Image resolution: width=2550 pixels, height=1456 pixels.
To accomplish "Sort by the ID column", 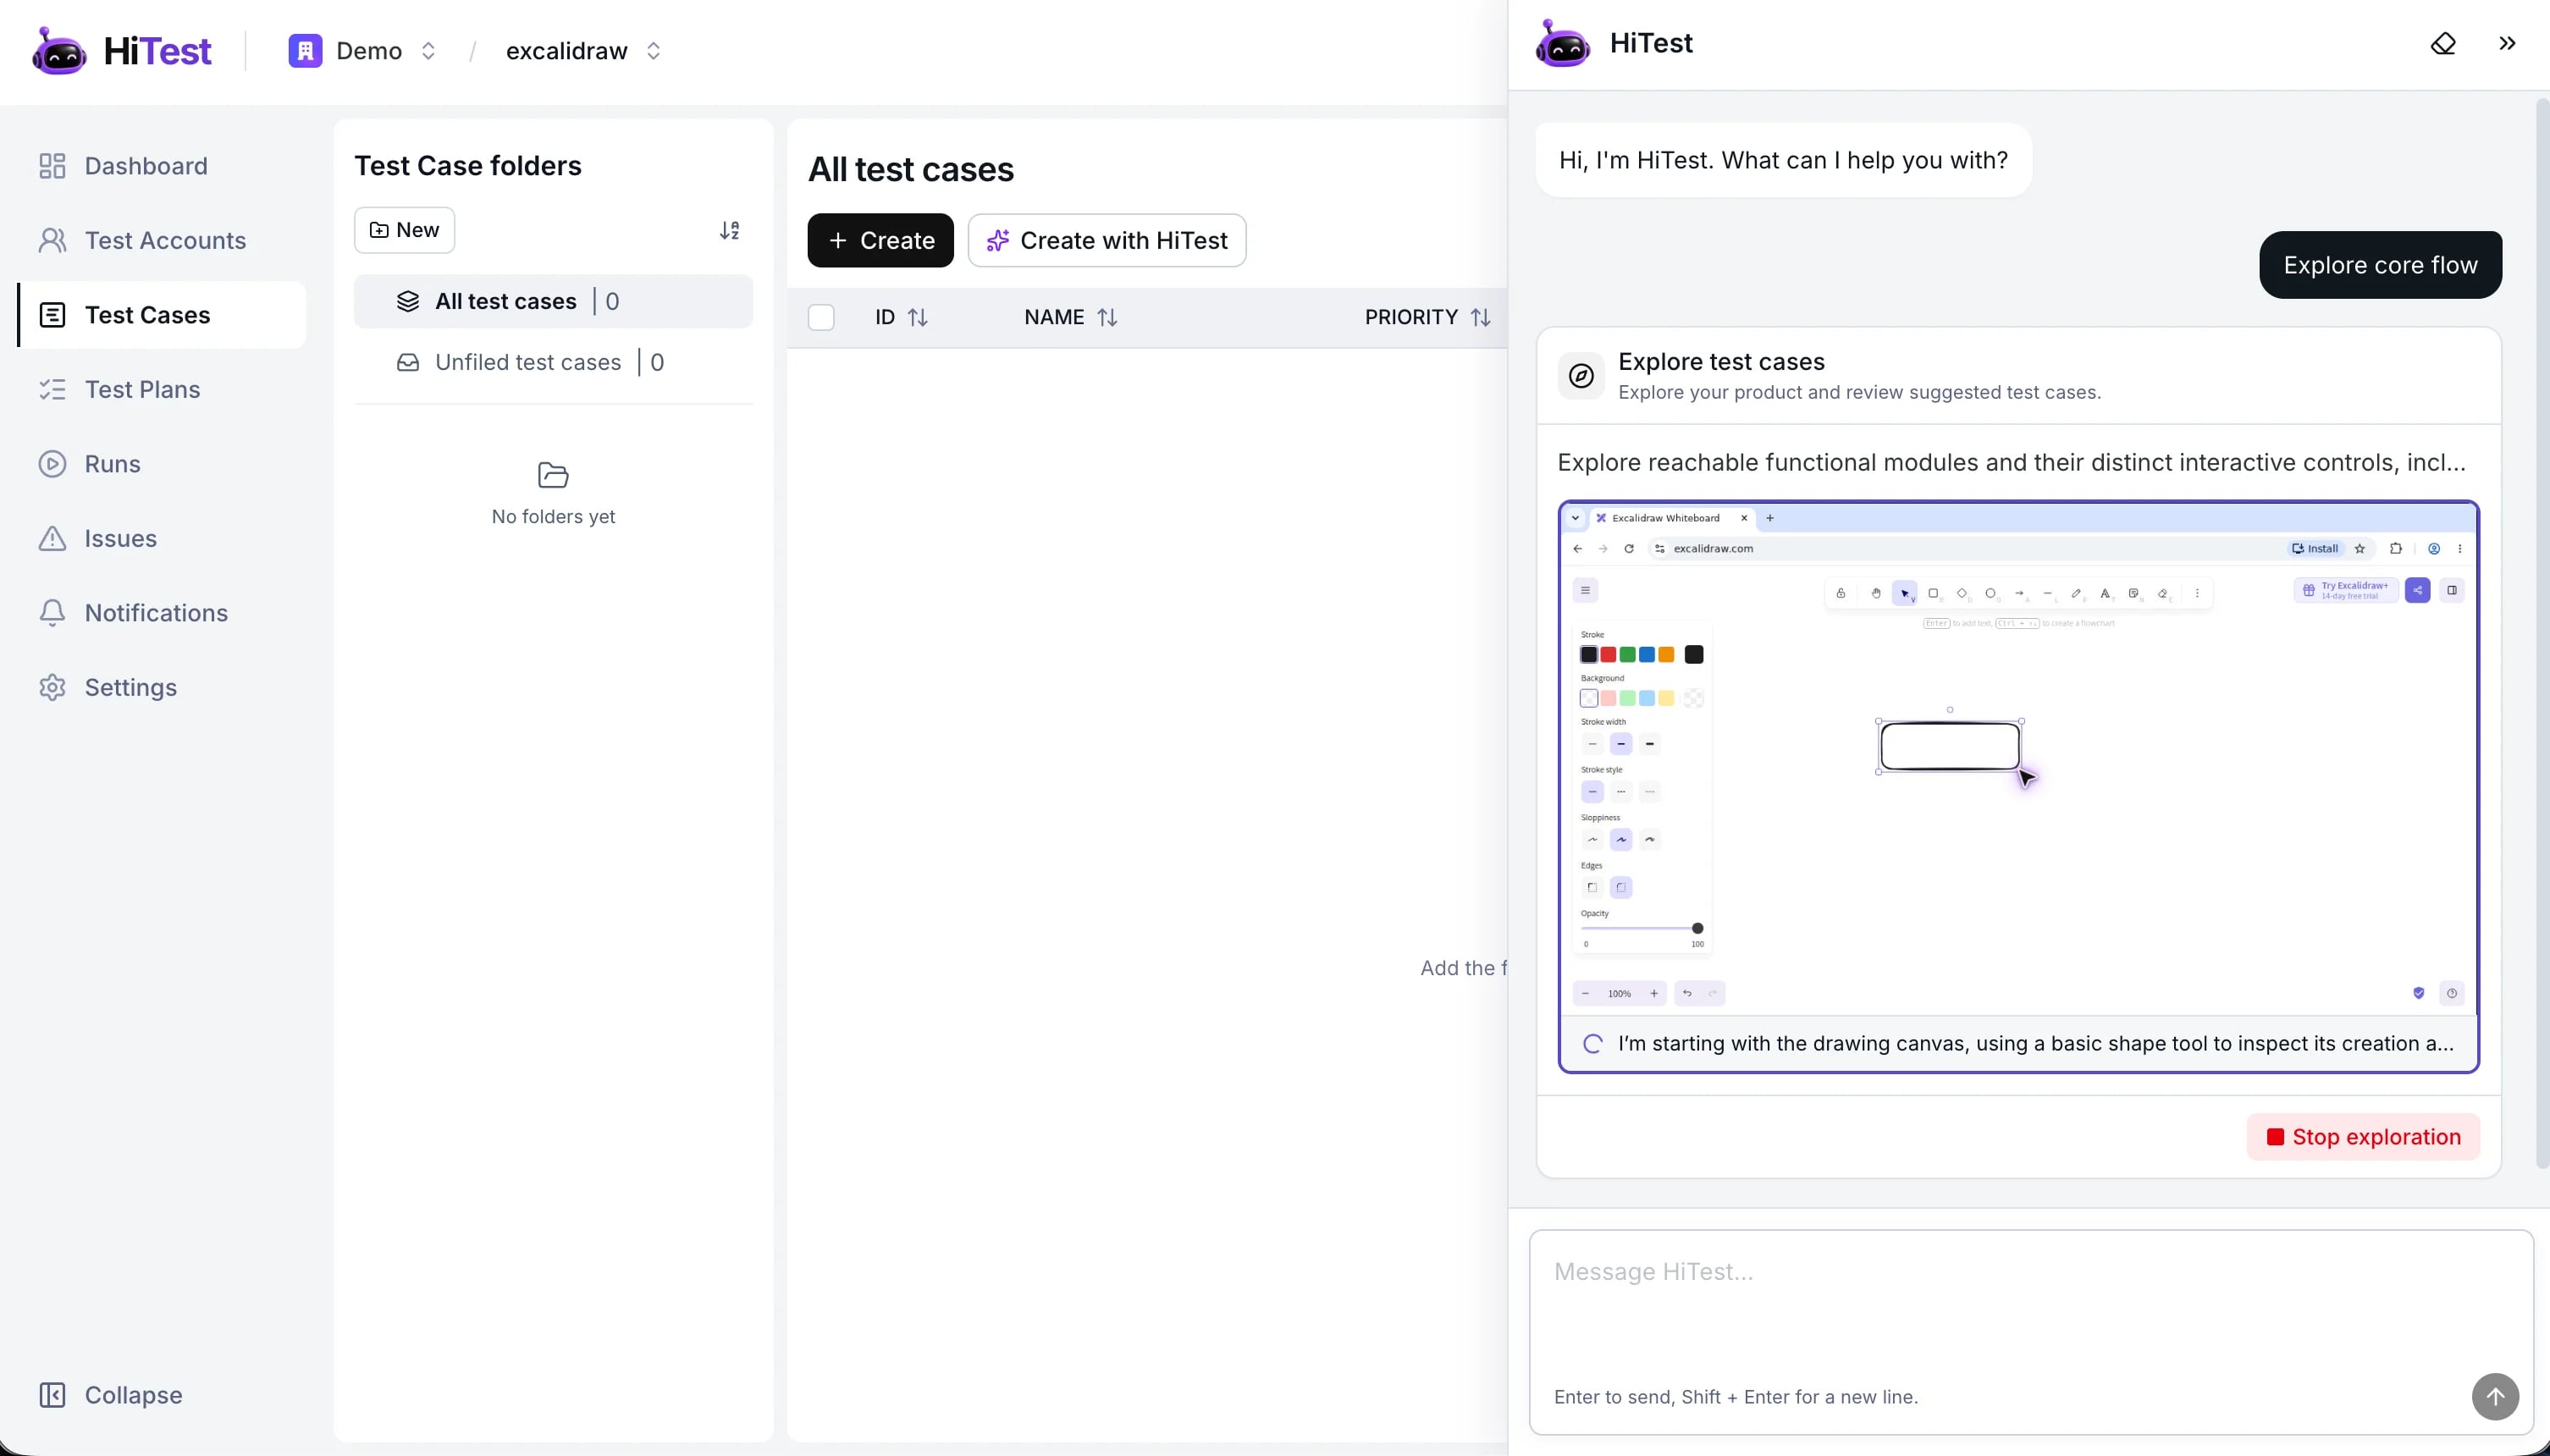I will 901,318.
